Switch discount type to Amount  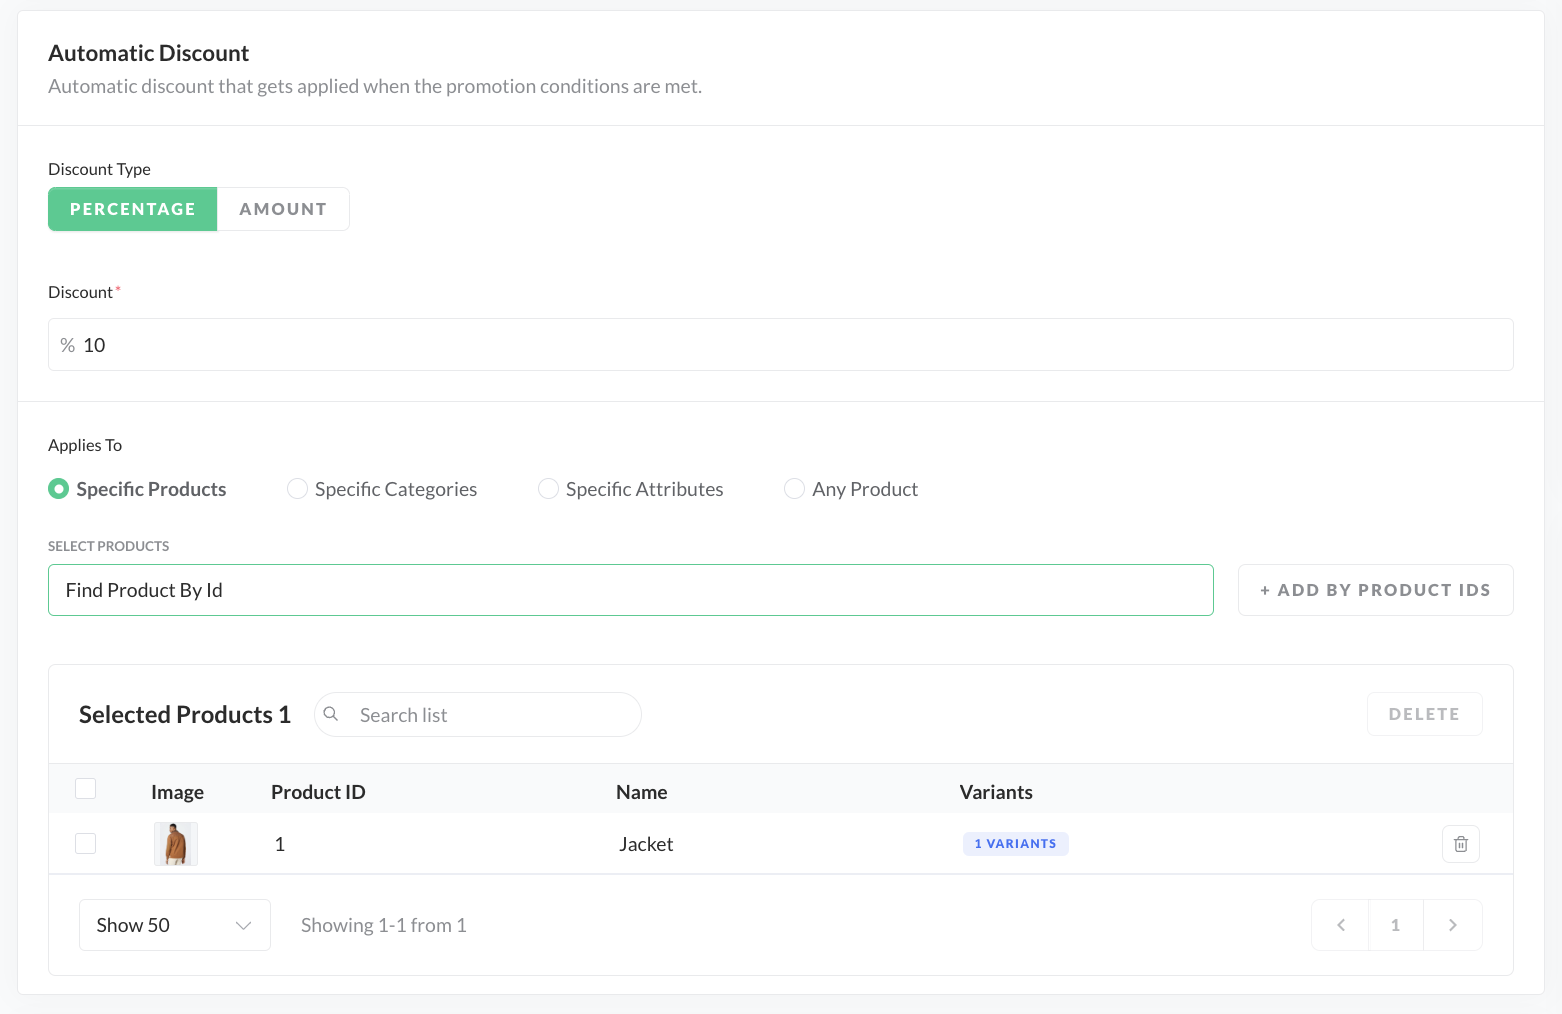pos(283,209)
